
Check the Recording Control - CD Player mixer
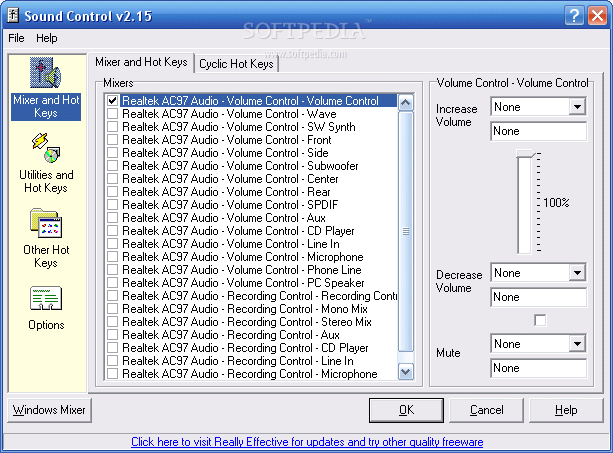113,347
